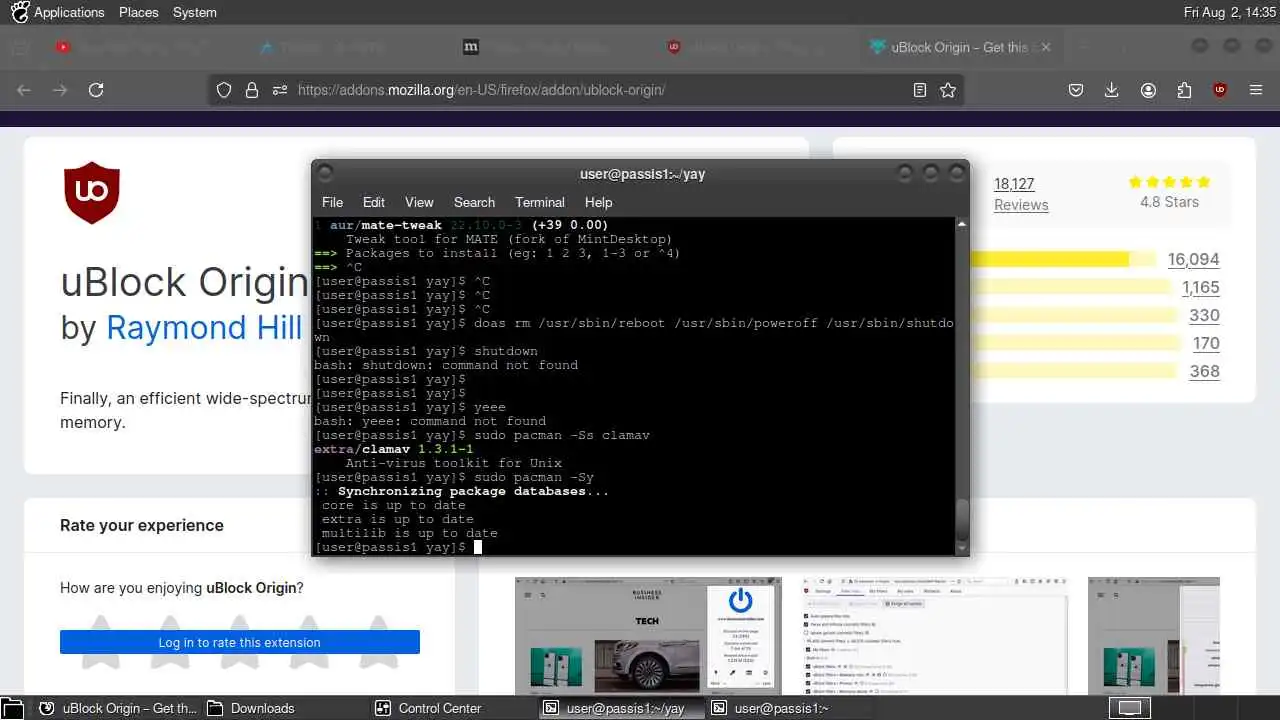Open the terminal View menu
This screenshot has width=1280, height=720.
[419, 202]
